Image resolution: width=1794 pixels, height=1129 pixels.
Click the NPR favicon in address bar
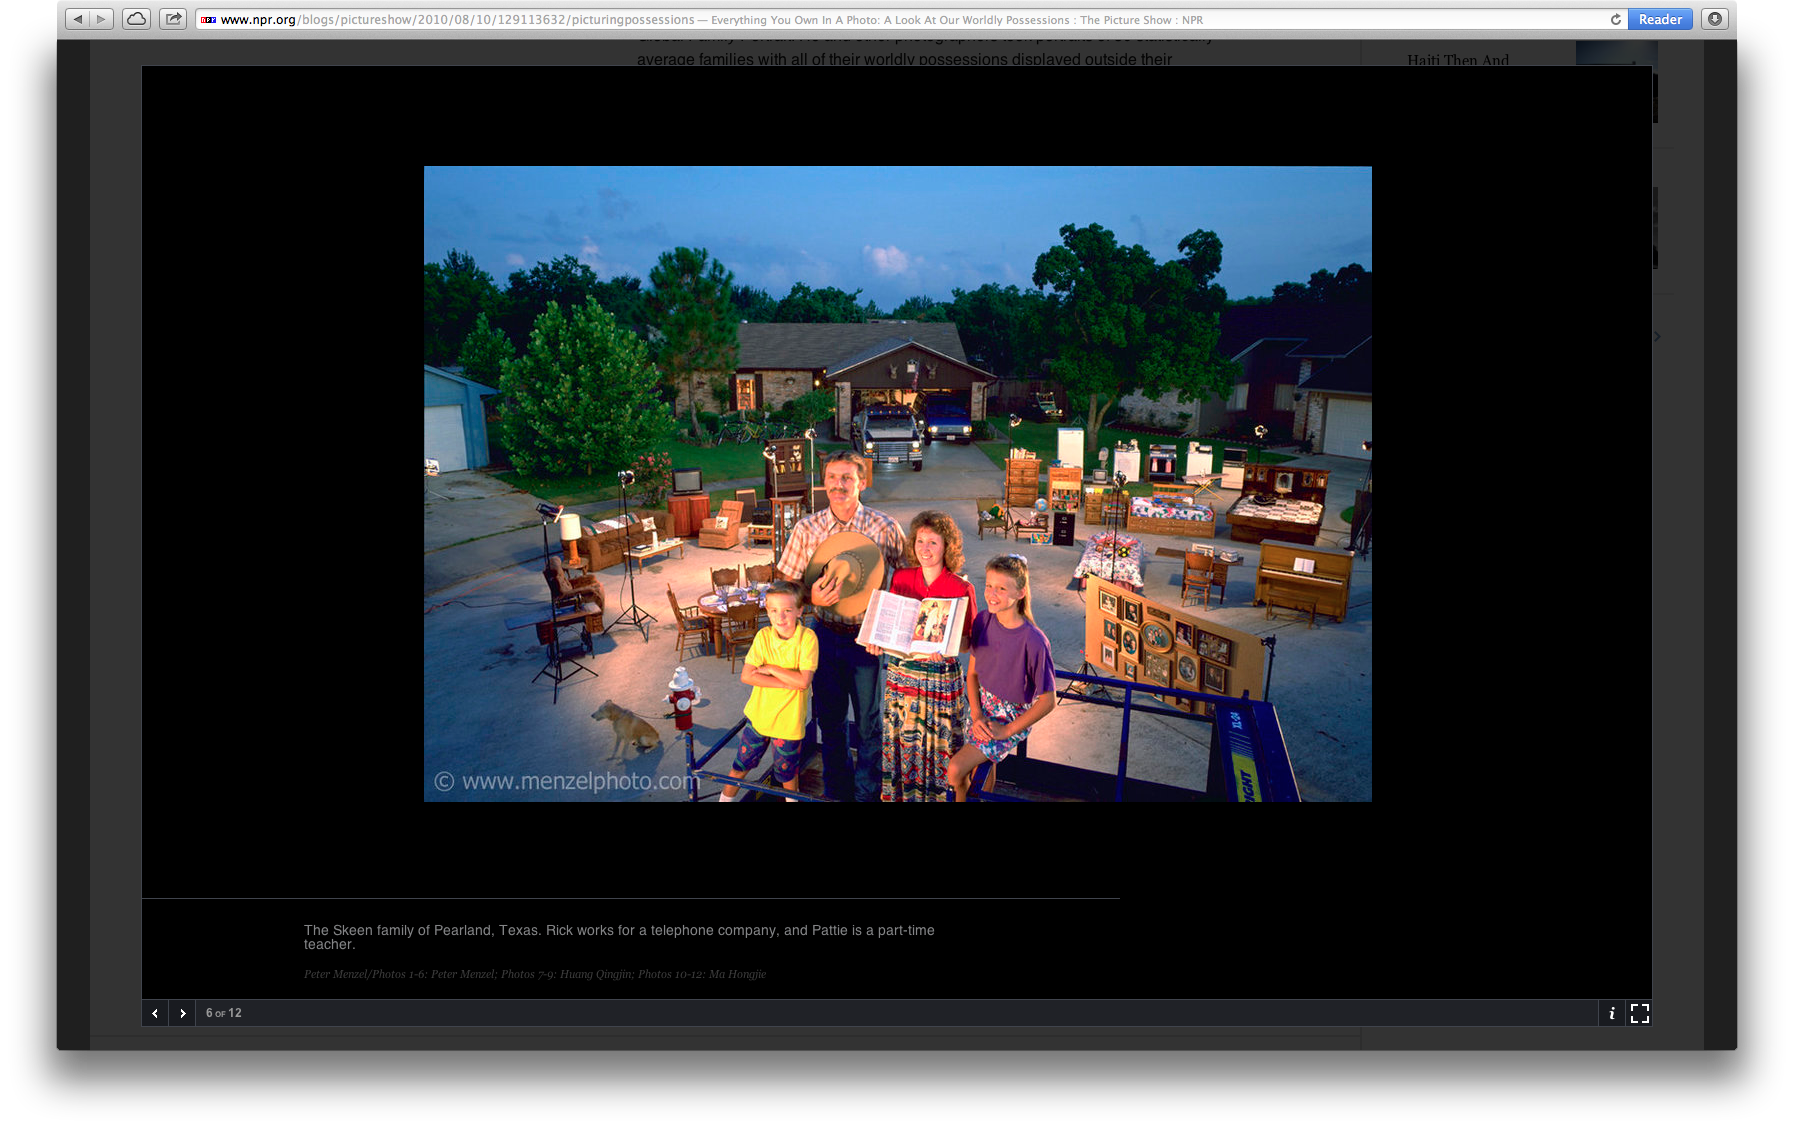pyautogui.click(x=208, y=20)
